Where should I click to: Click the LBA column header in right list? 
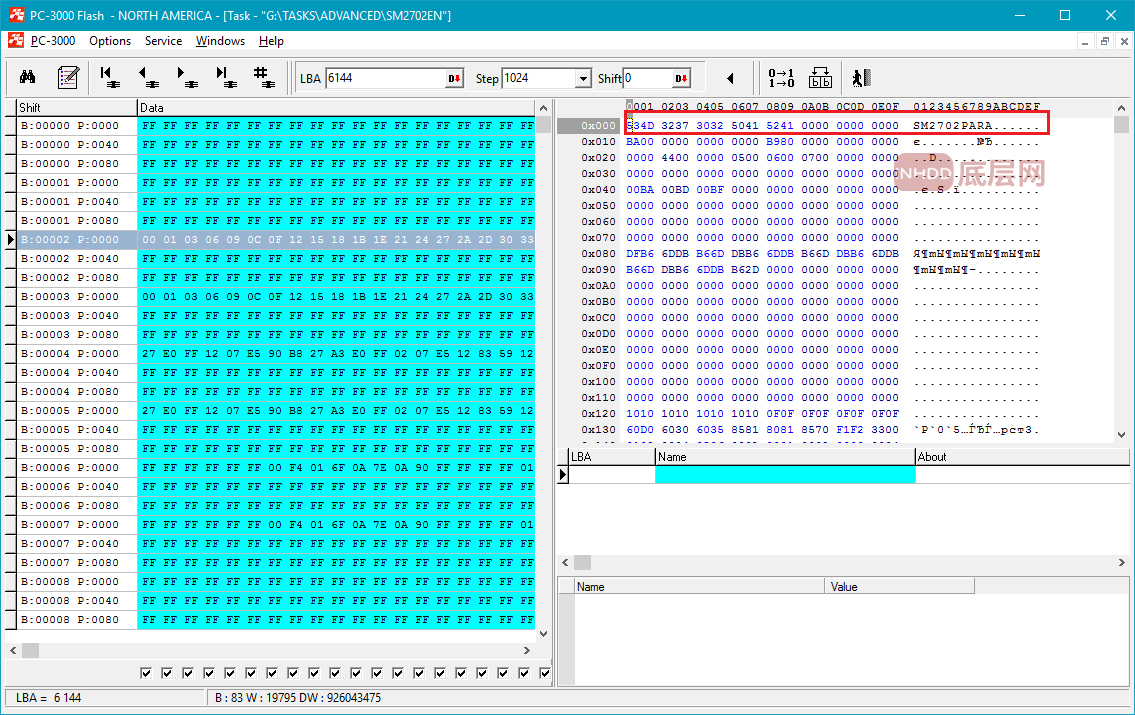click(612, 457)
